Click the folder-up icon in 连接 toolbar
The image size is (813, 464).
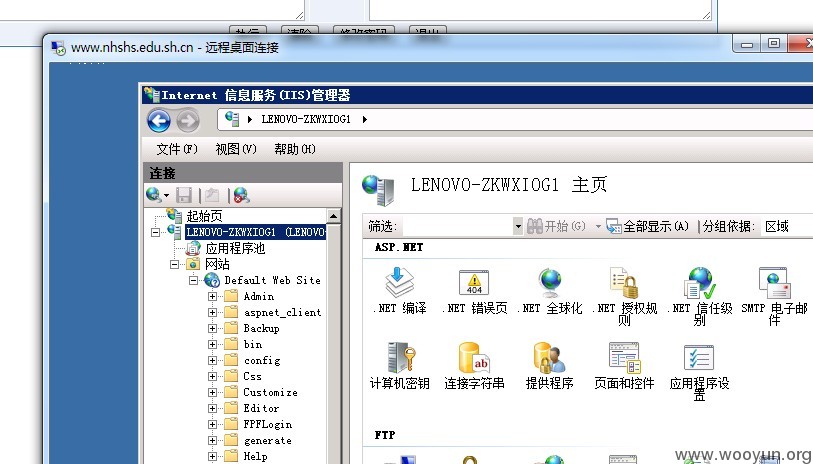212,195
